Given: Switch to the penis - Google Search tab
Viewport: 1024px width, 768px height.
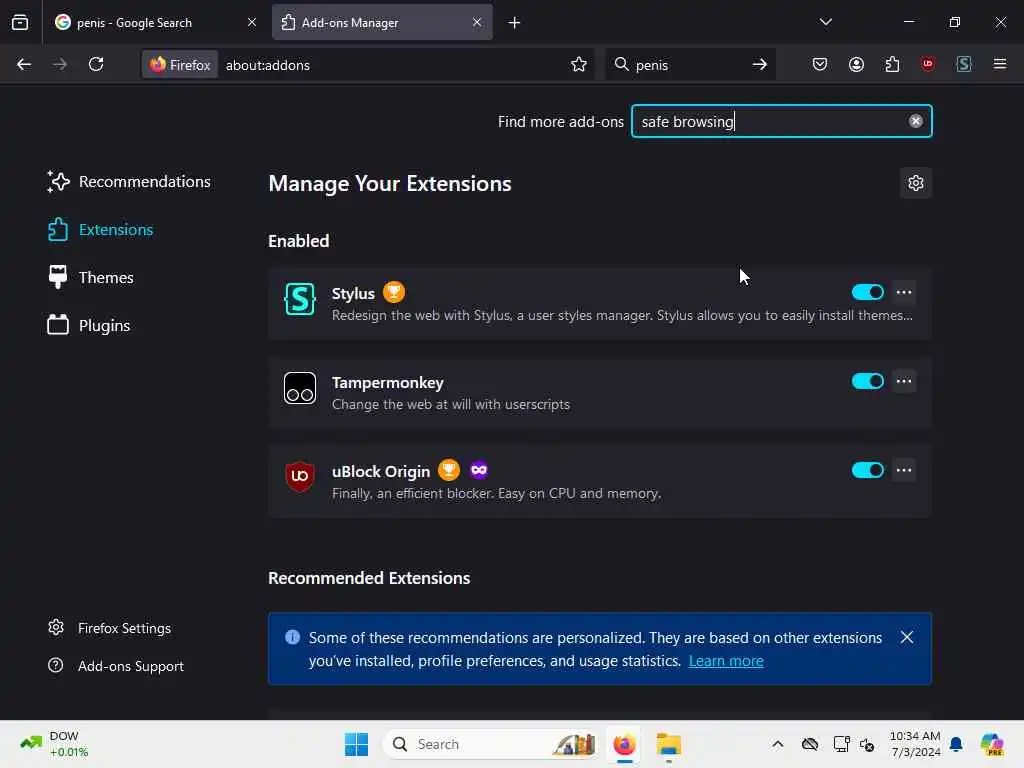Looking at the screenshot, I should (155, 23).
